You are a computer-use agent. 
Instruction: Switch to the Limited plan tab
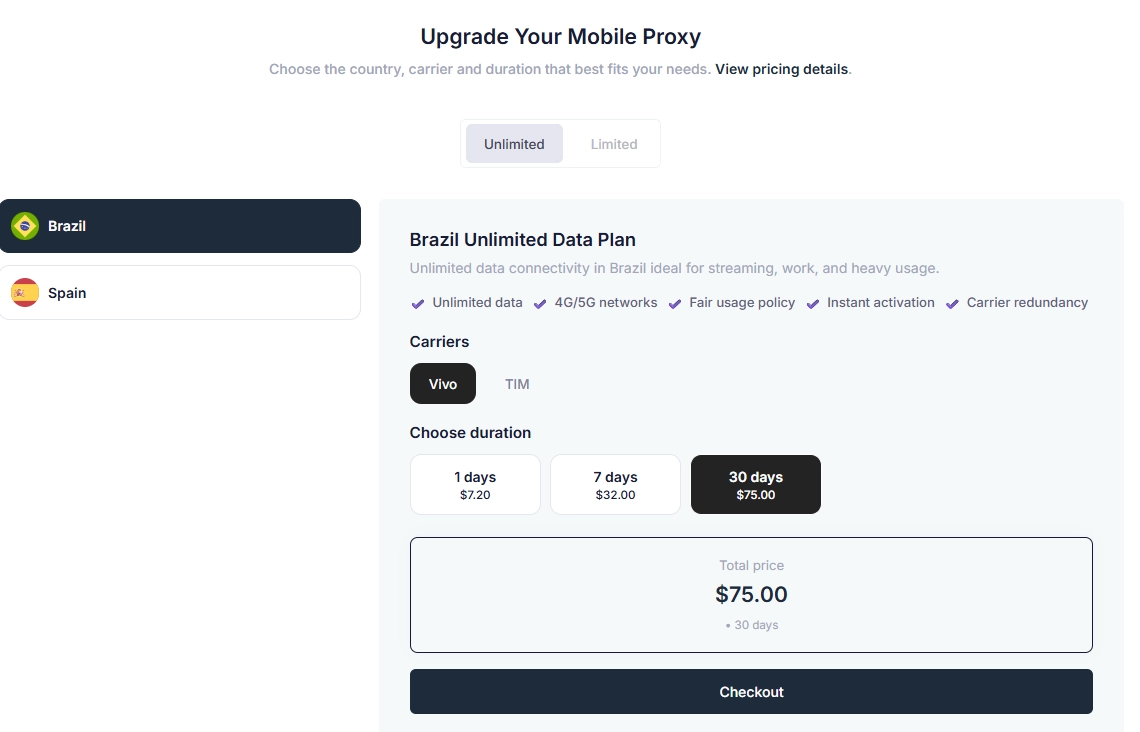tap(613, 144)
